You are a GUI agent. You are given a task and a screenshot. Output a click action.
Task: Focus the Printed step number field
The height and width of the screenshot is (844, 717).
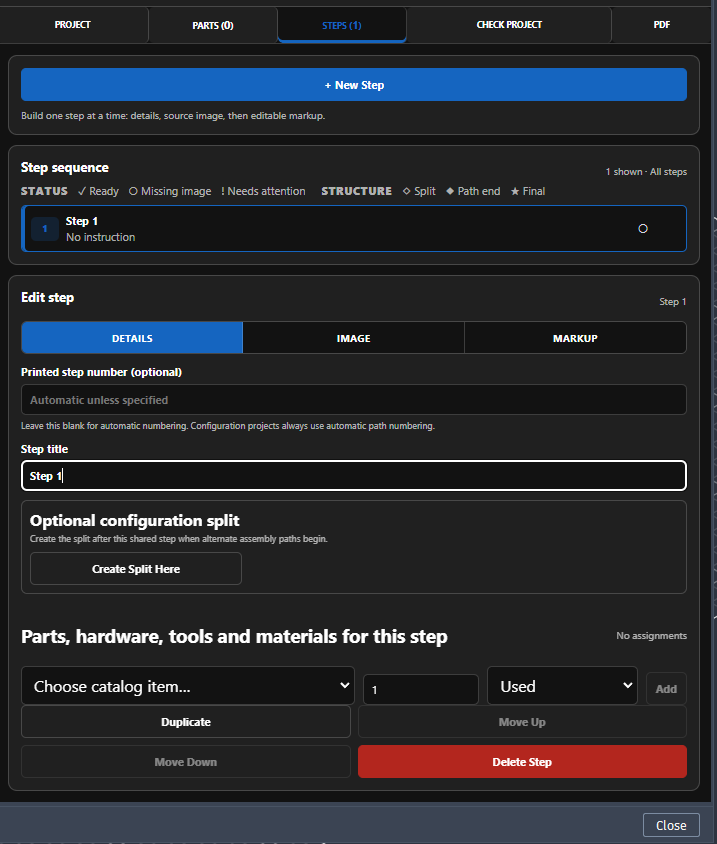(x=354, y=400)
